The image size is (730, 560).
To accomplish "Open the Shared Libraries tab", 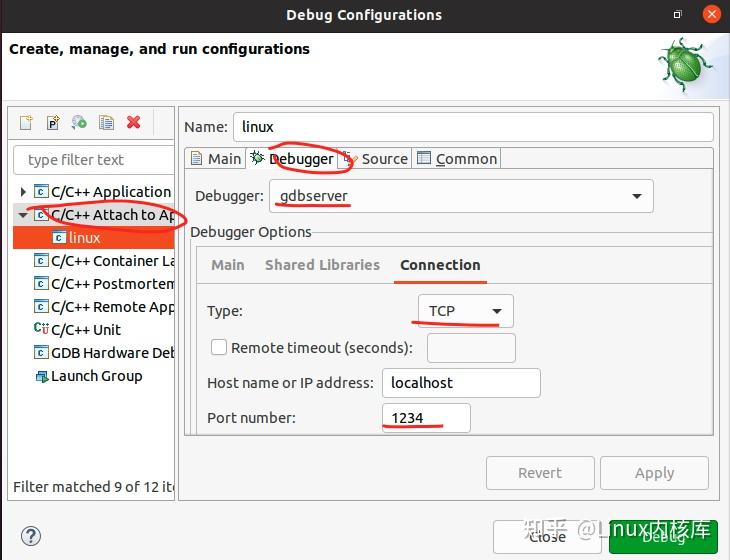I will point(322,265).
